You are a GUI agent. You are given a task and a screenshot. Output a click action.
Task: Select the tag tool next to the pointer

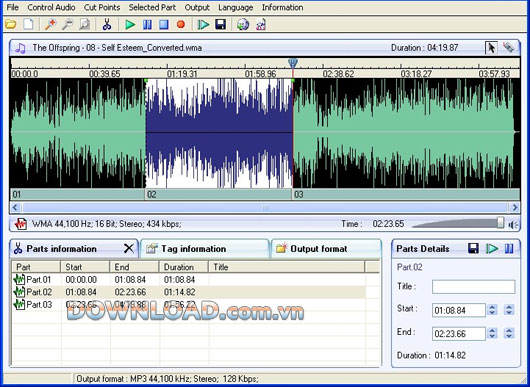point(508,47)
